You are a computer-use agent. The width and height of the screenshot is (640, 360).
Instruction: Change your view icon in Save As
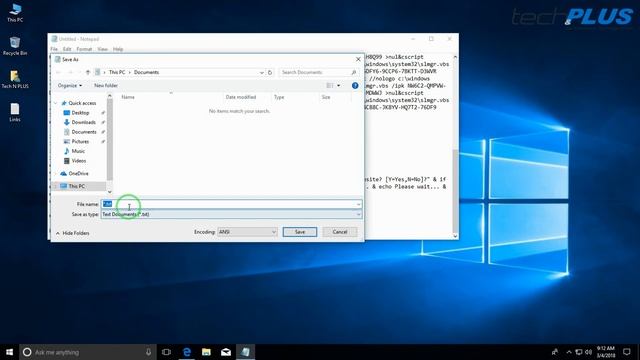[x=330, y=85]
